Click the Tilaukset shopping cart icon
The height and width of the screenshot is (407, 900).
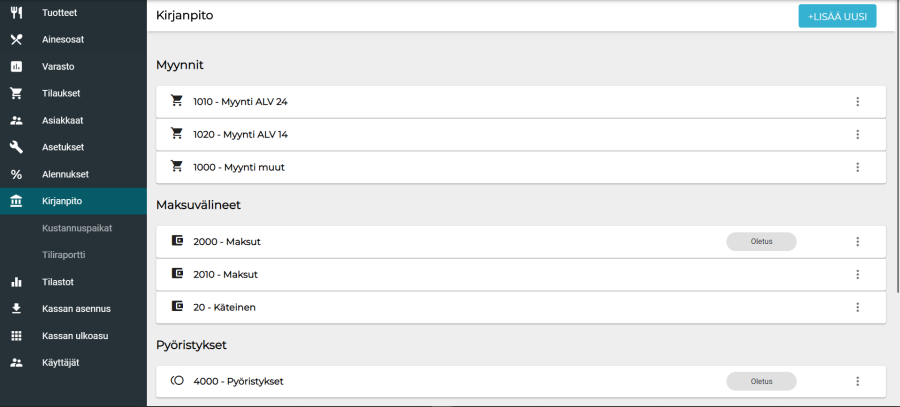[x=16, y=94]
